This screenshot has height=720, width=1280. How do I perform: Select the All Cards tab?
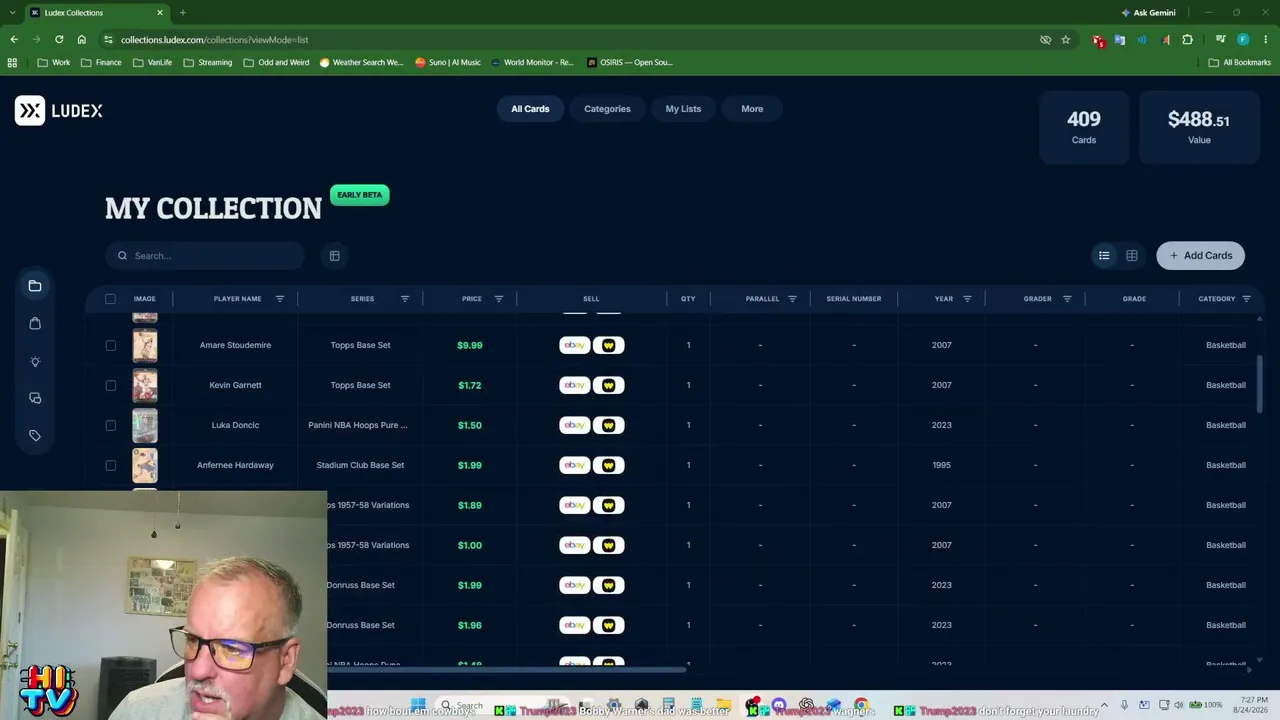click(x=530, y=109)
